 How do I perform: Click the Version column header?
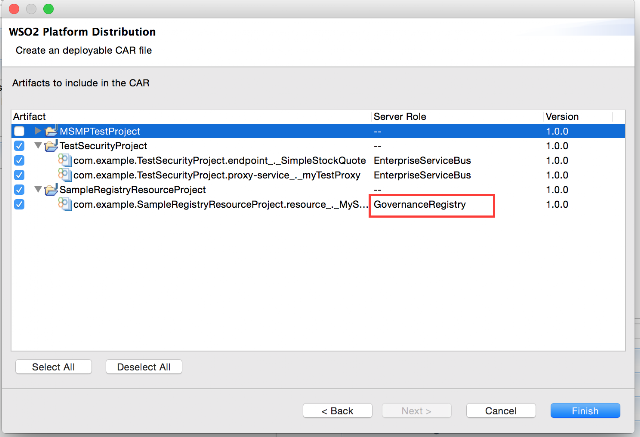pyautogui.click(x=578, y=117)
